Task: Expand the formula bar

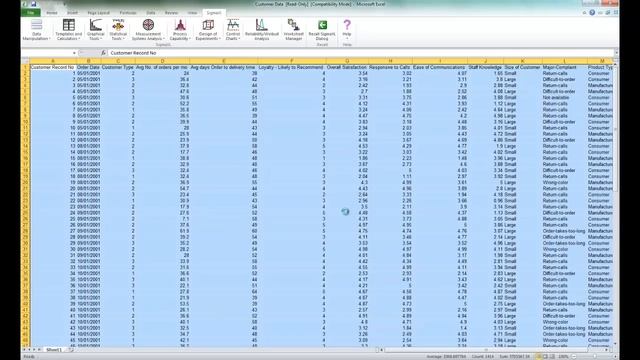Action: pos(616,53)
